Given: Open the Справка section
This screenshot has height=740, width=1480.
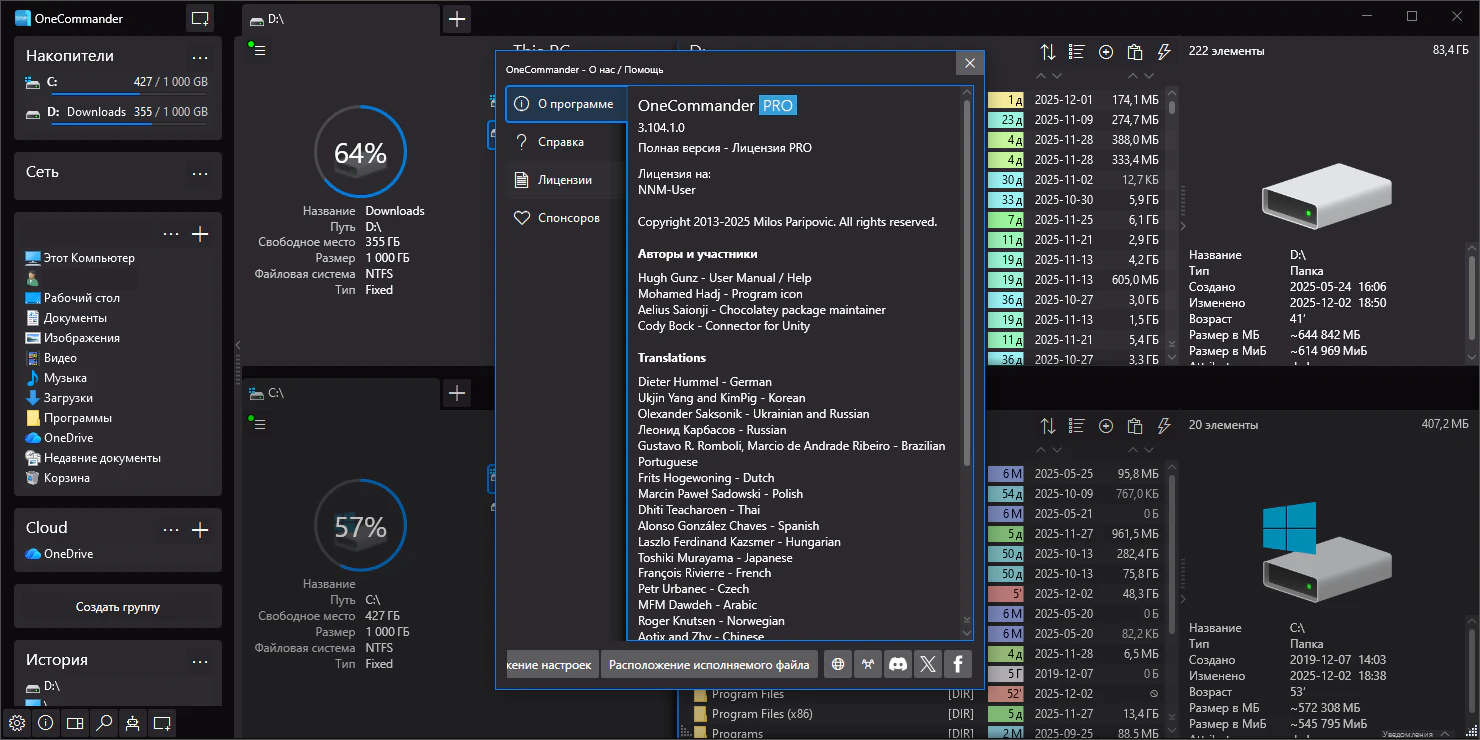Looking at the screenshot, I should pos(560,142).
